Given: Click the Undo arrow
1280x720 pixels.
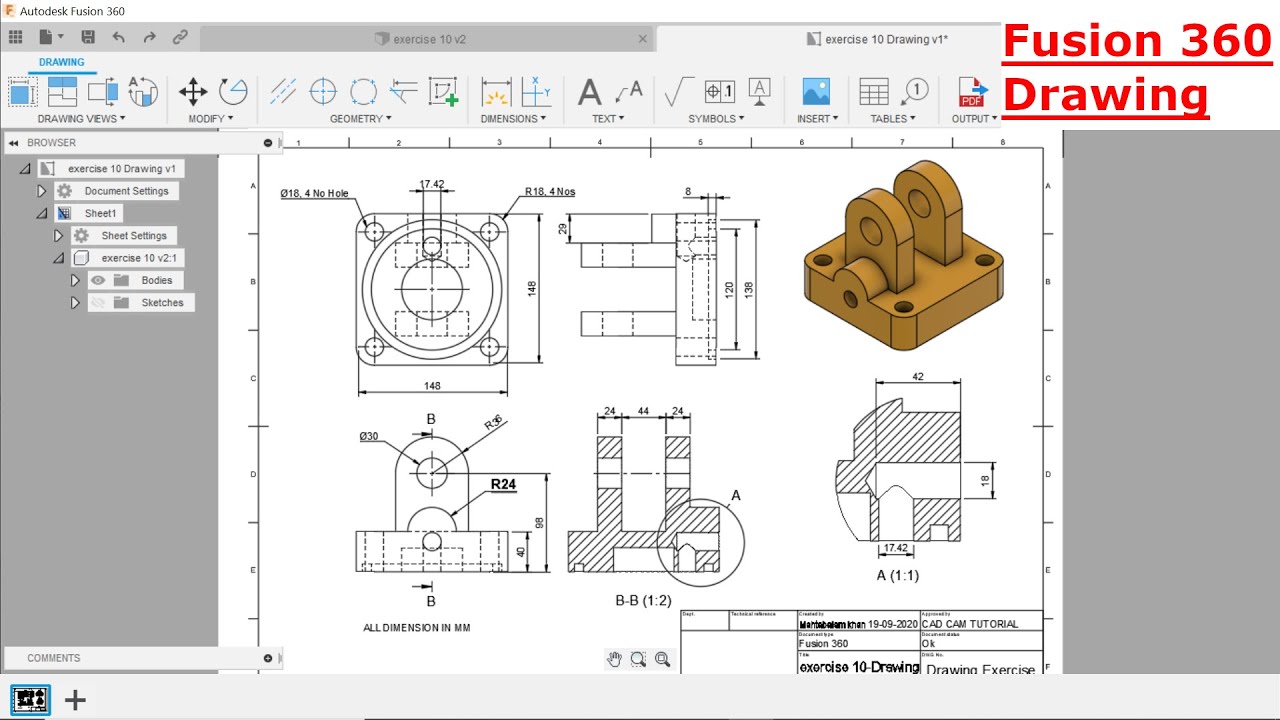Looking at the screenshot, I should tap(119, 37).
